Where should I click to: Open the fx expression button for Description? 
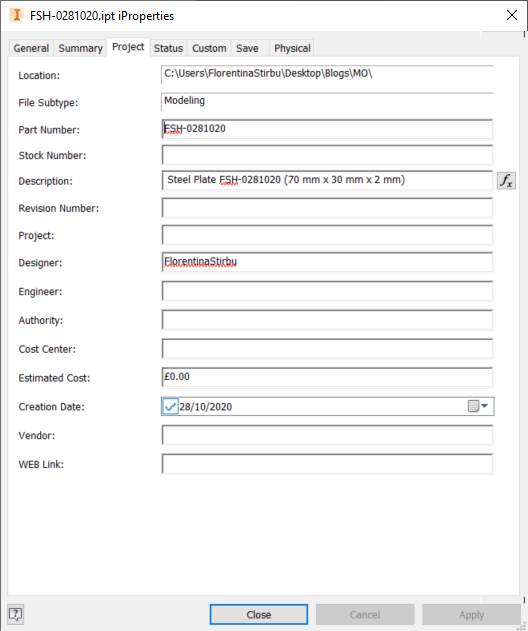tap(506, 180)
